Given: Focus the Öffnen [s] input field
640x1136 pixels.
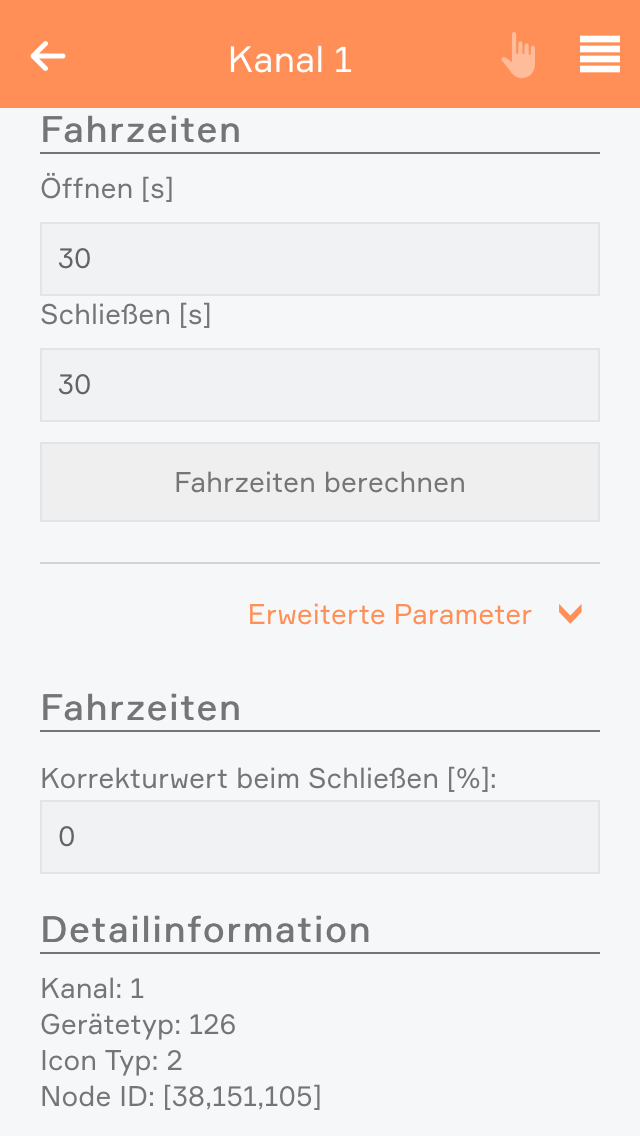Looking at the screenshot, I should (x=320, y=259).
